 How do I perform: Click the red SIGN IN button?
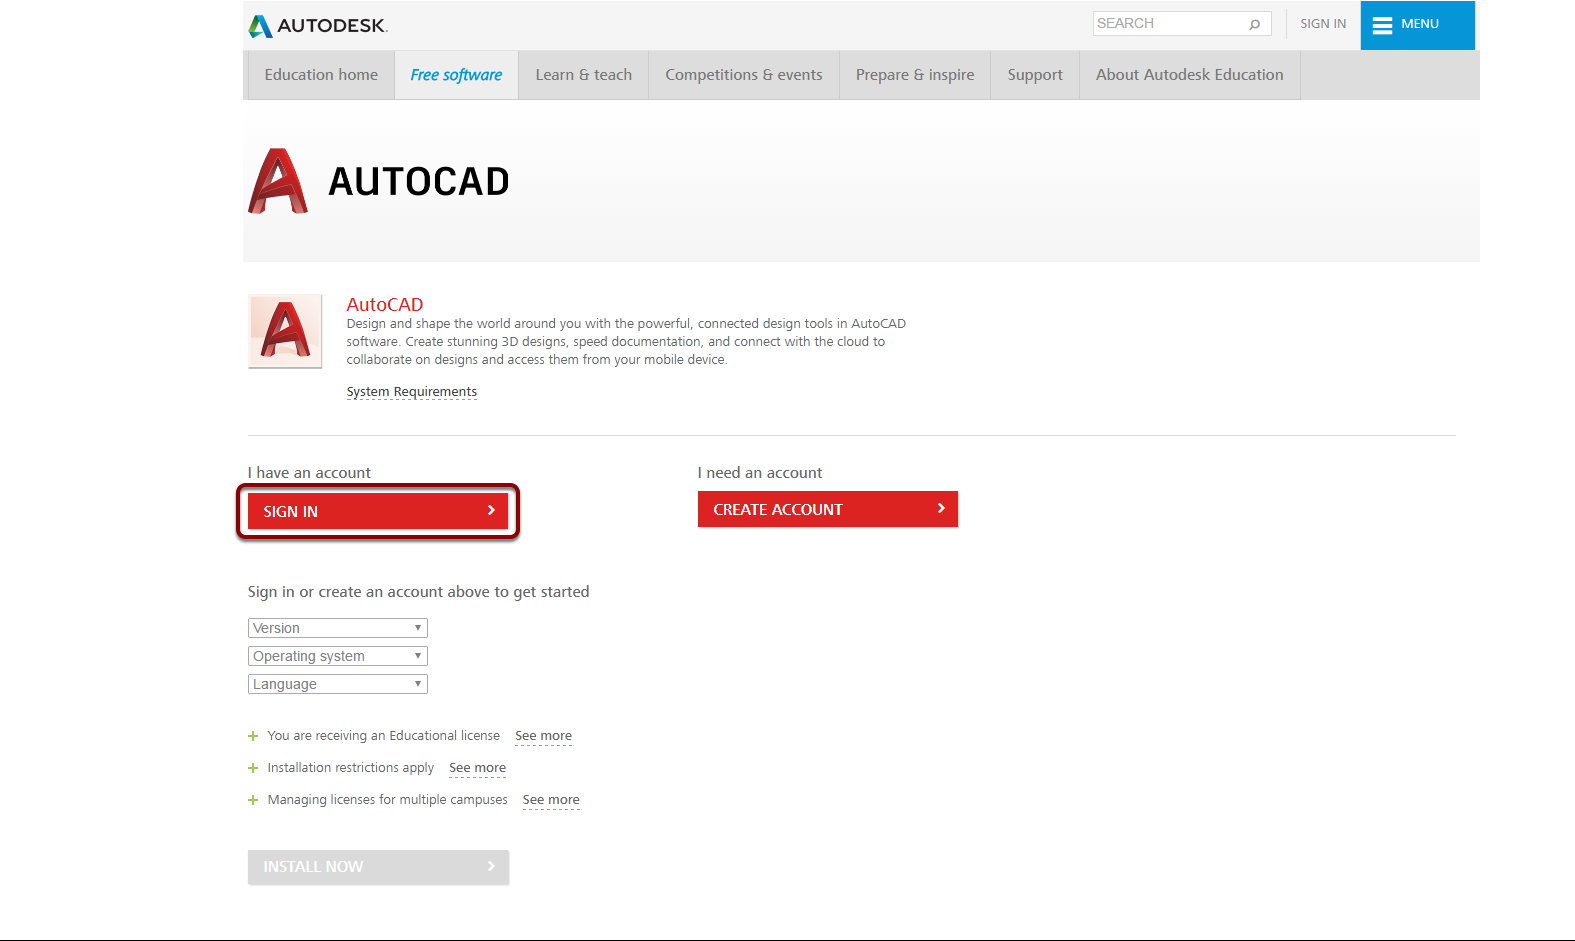[x=378, y=511]
